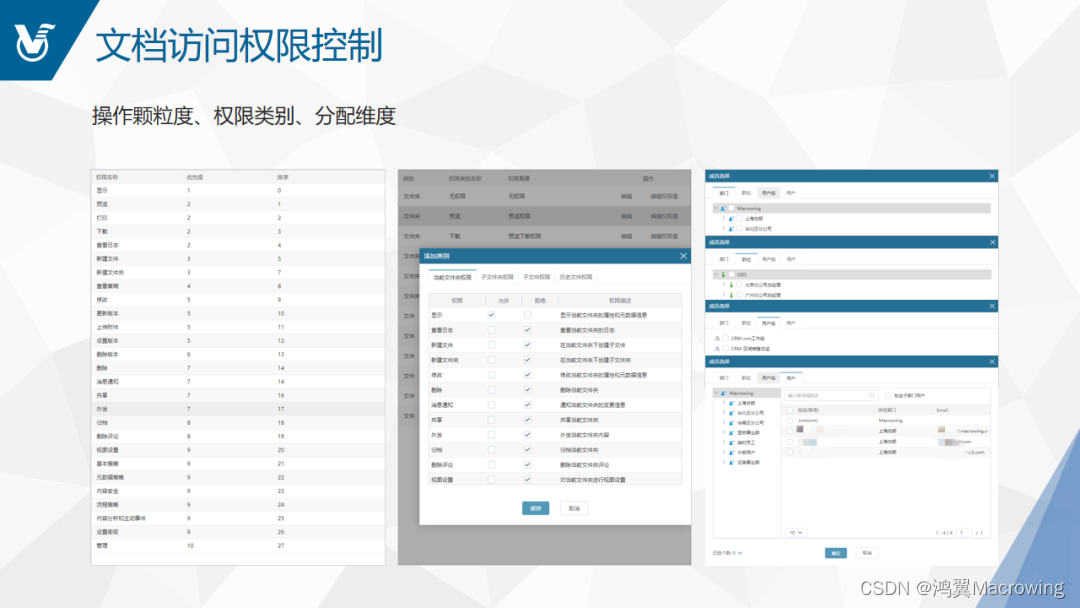
Task: Click 取消 next to the 确定 button
Action: click(867, 553)
